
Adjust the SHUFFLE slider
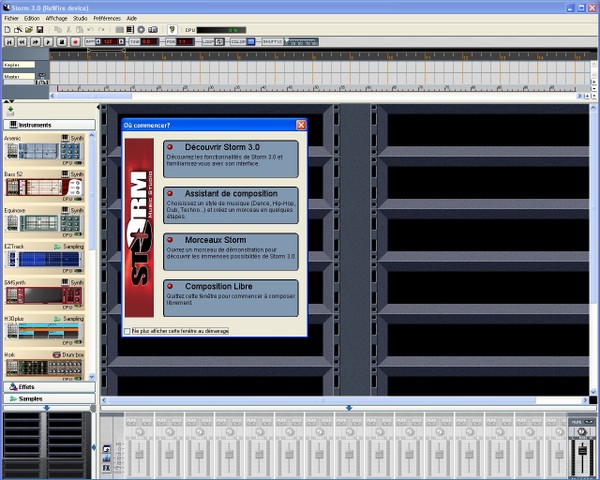tap(302, 42)
